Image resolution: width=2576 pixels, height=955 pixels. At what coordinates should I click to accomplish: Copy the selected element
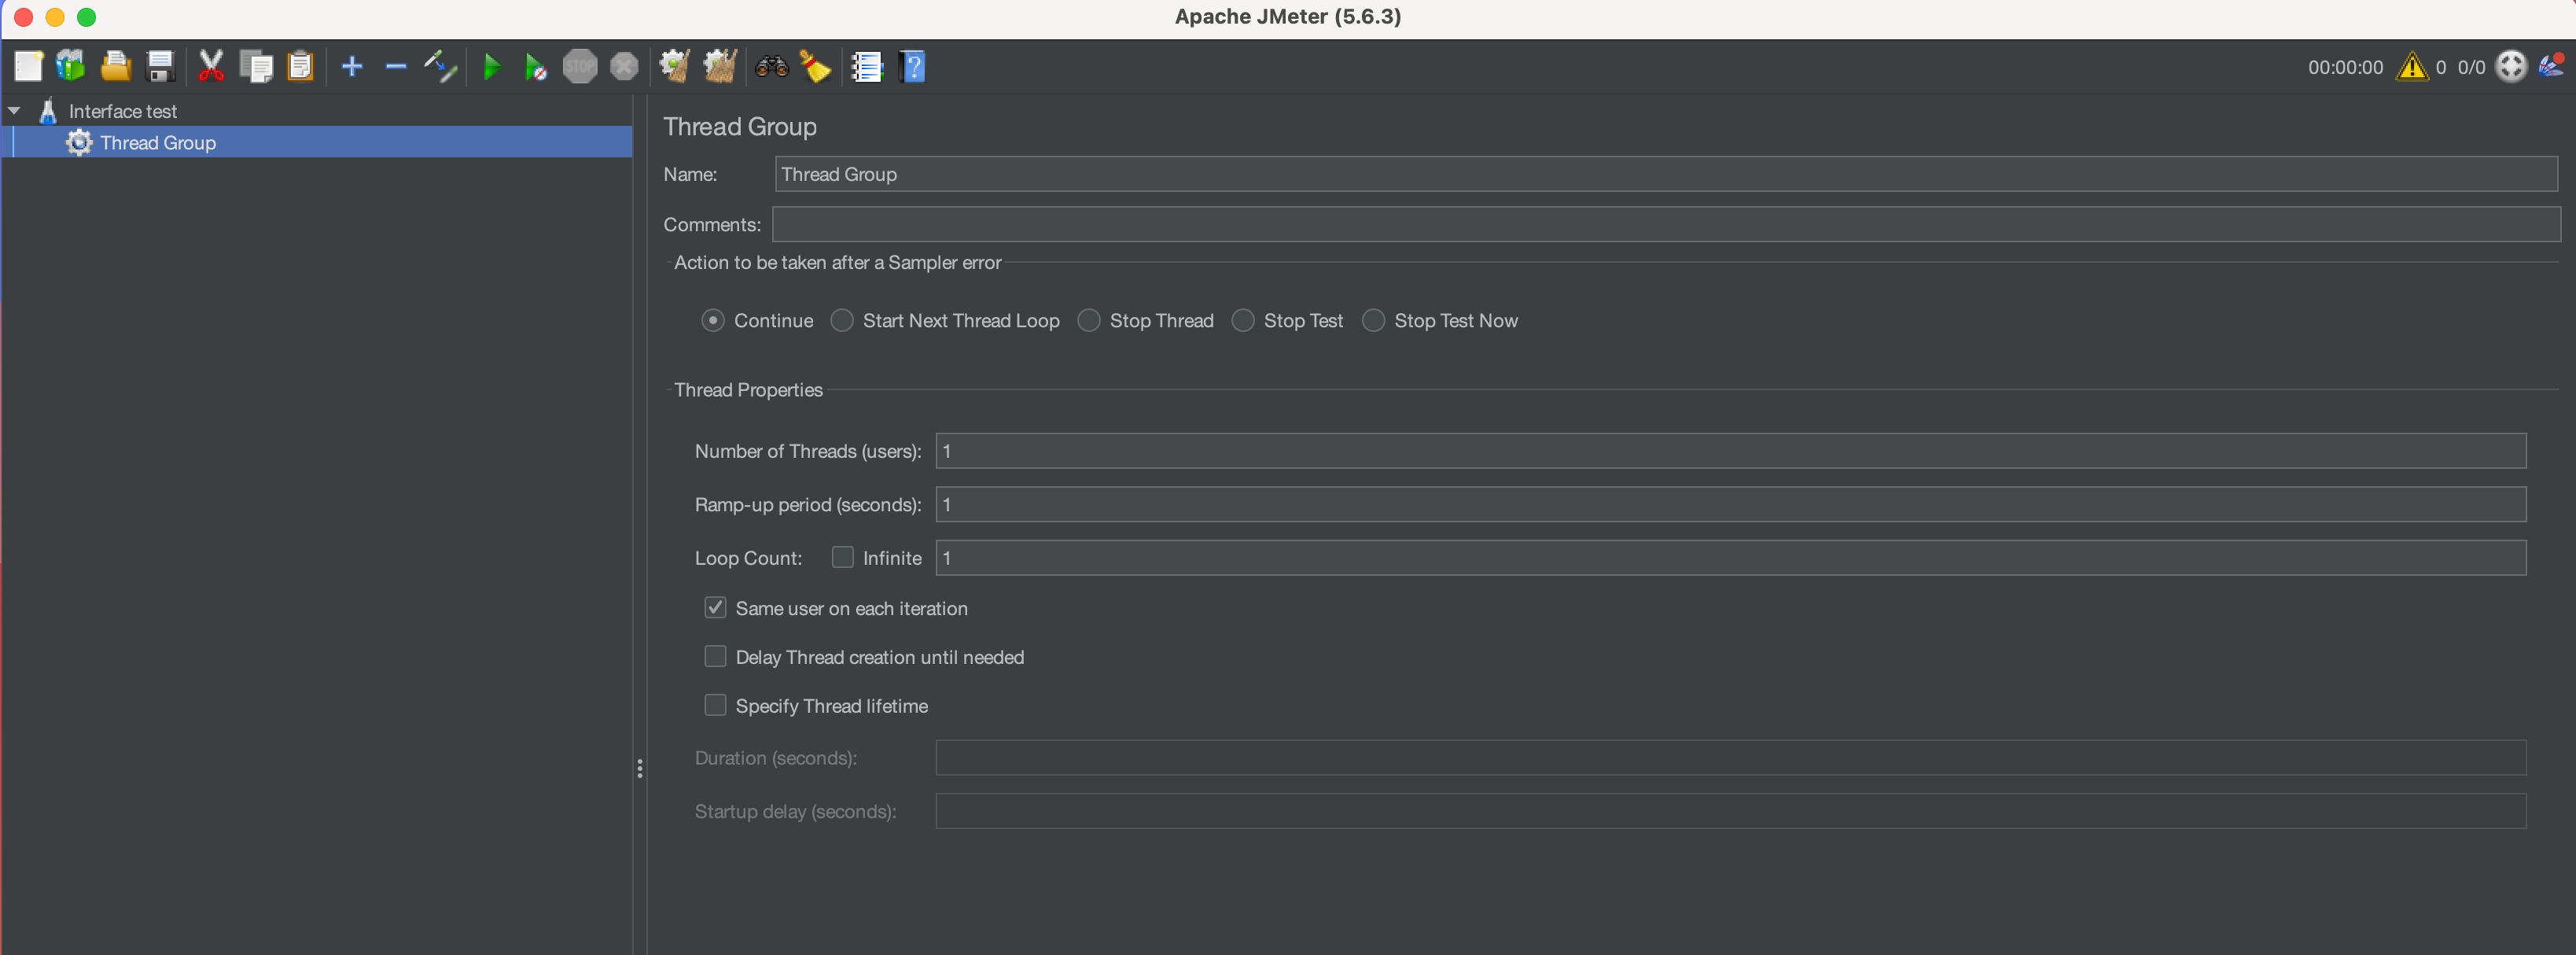pos(256,67)
